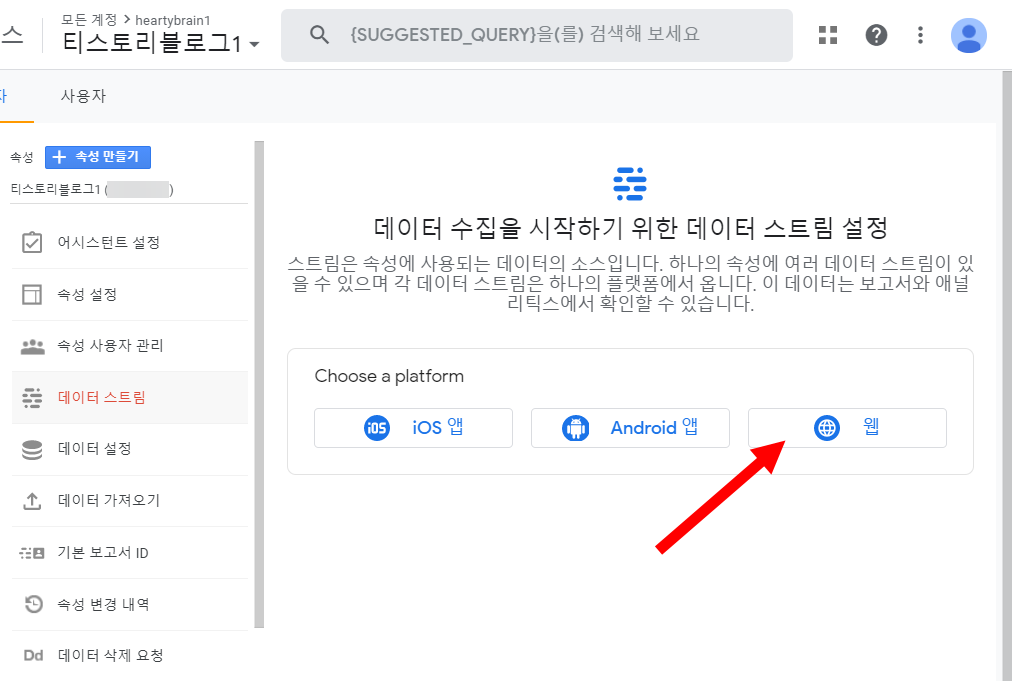Image resolution: width=1012 pixels, height=681 pixels.
Task: Click the iOS platform icon
Action: [x=377, y=428]
